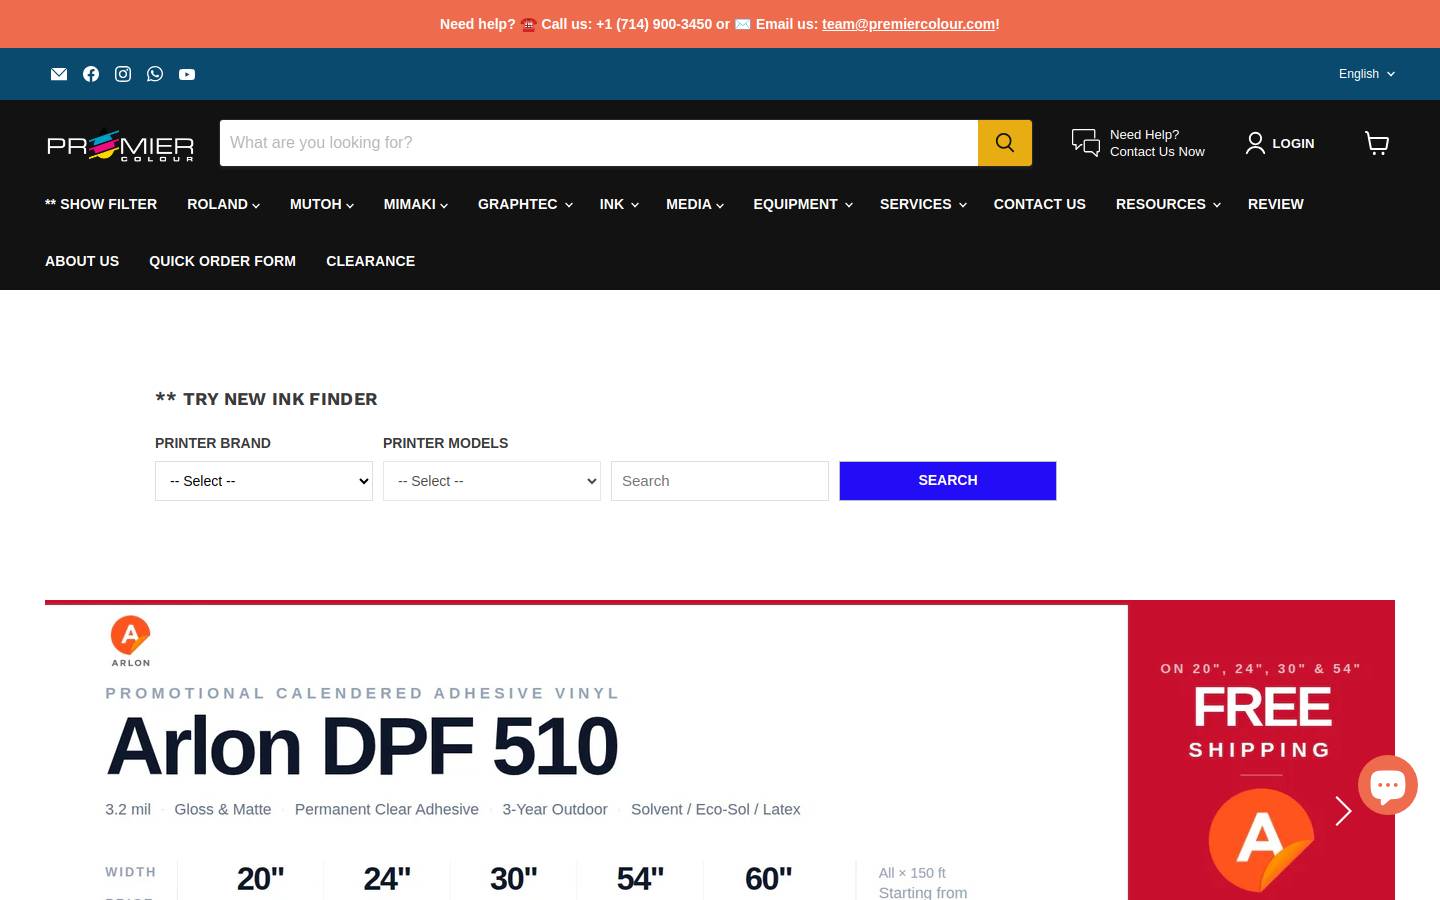1440x900 pixels.
Task: Click the chat bubbles help icon
Action: (x=1086, y=143)
